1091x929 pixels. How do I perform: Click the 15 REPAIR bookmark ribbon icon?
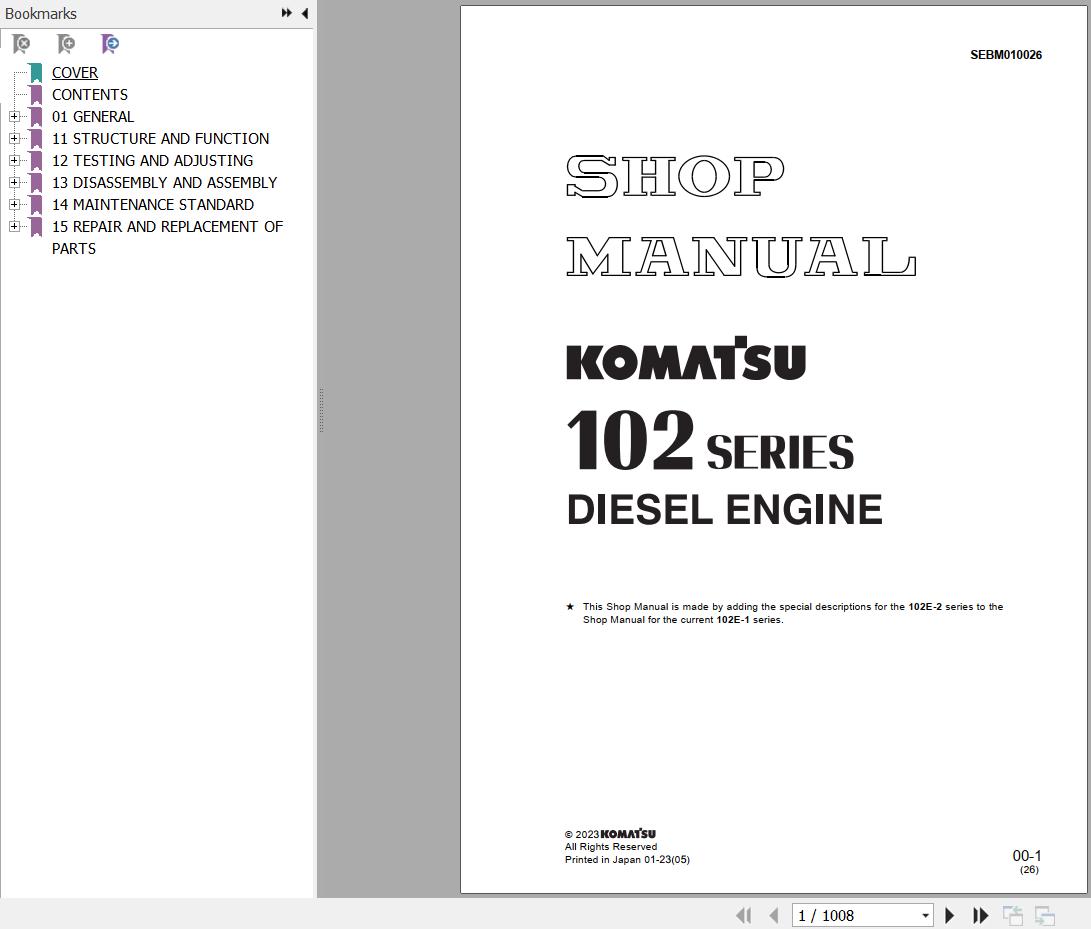pyautogui.click(x=36, y=227)
